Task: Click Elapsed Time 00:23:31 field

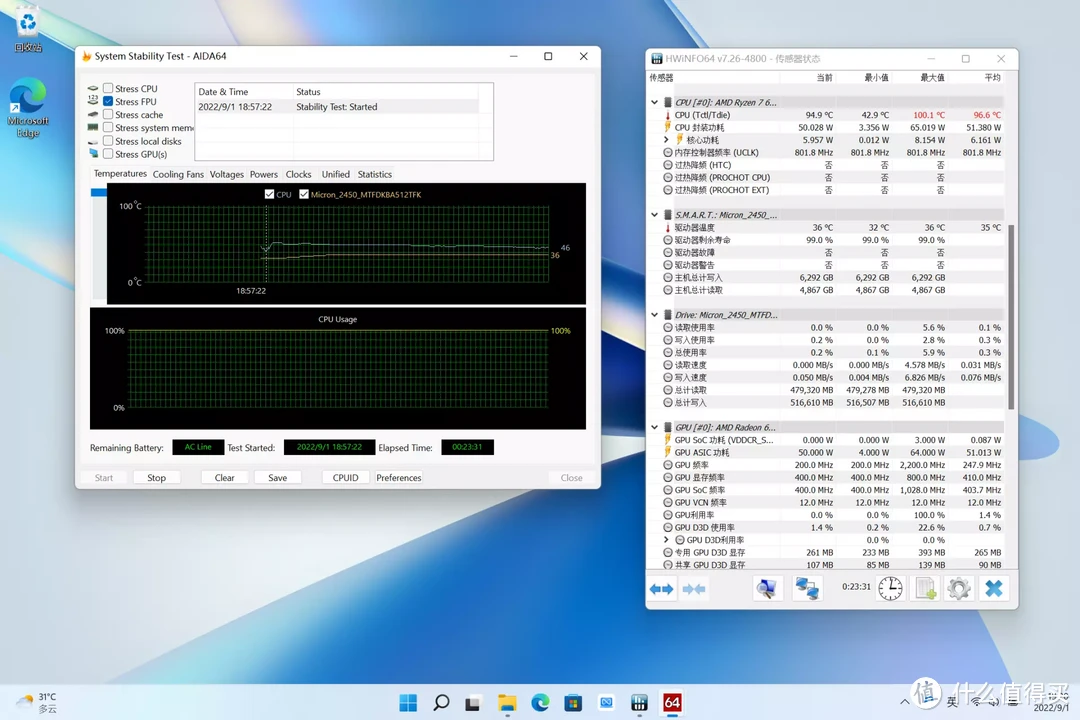Action: pos(467,447)
